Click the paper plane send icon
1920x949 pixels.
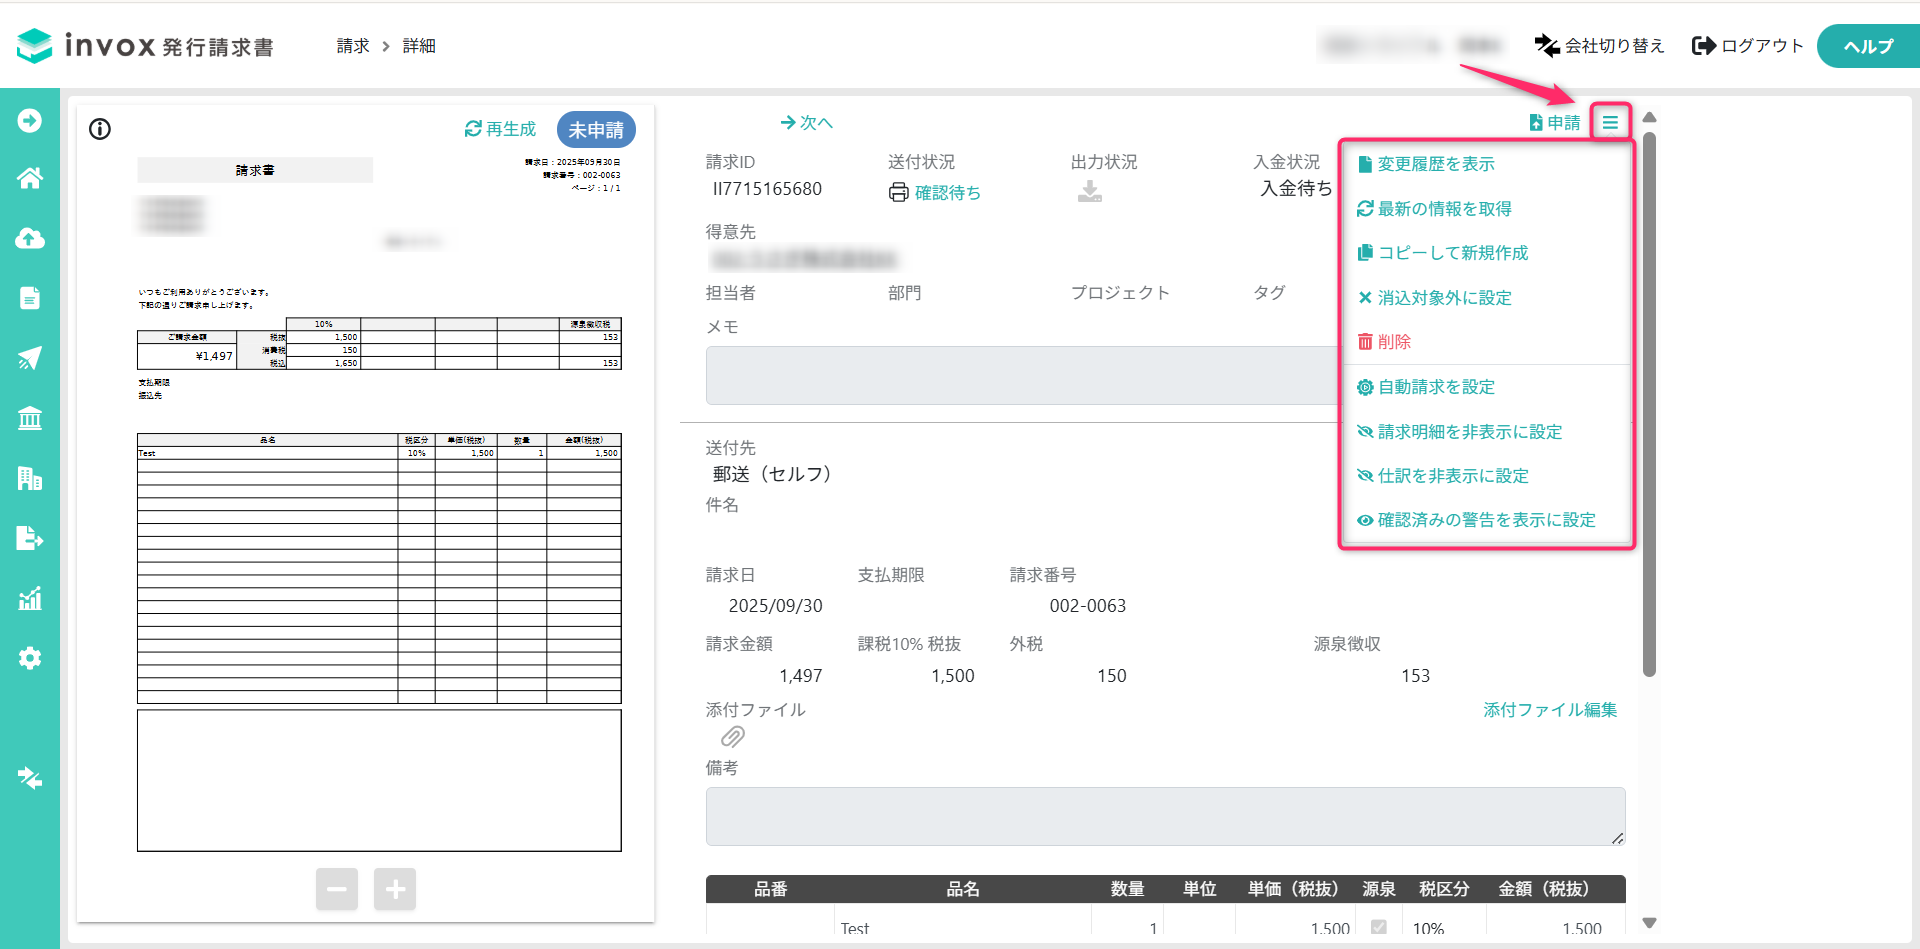click(30, 358)
